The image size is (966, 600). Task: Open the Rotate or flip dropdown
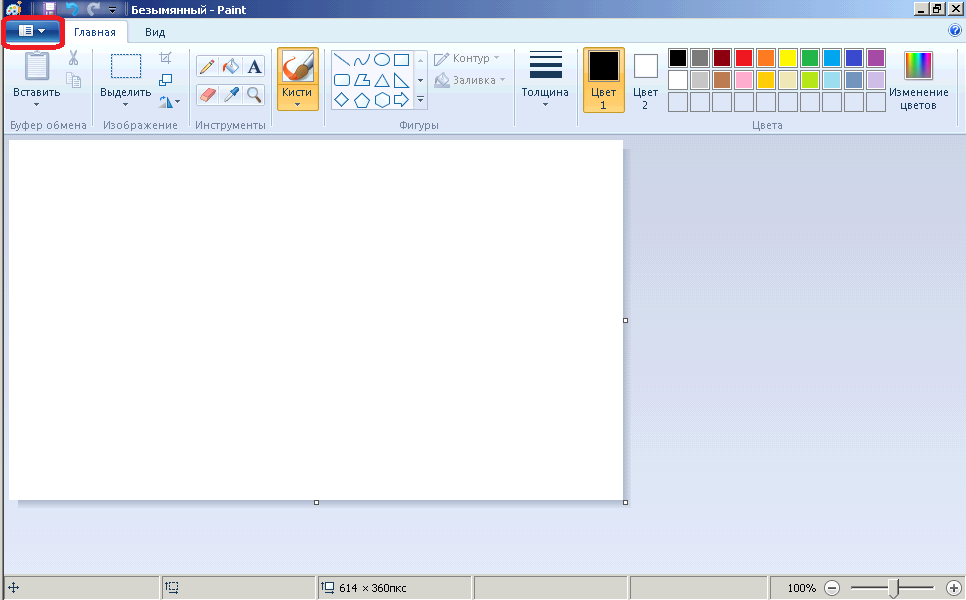[169, 102]
